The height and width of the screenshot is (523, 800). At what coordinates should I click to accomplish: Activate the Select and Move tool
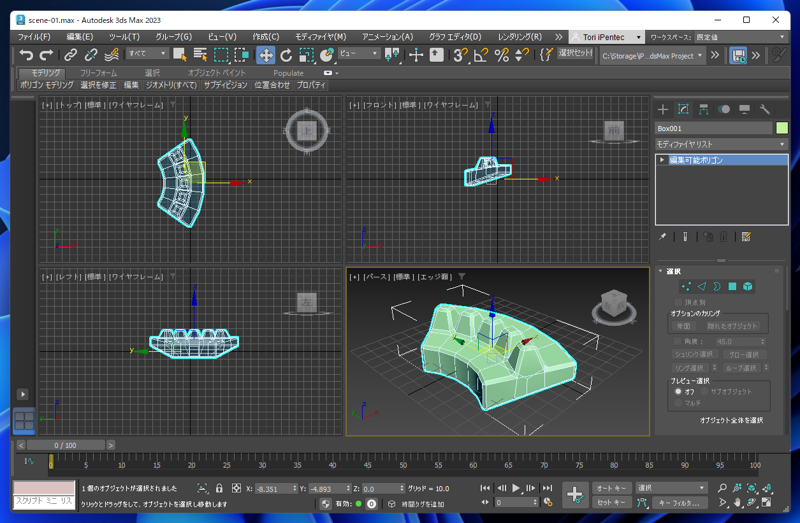click(x=265, y=55)
